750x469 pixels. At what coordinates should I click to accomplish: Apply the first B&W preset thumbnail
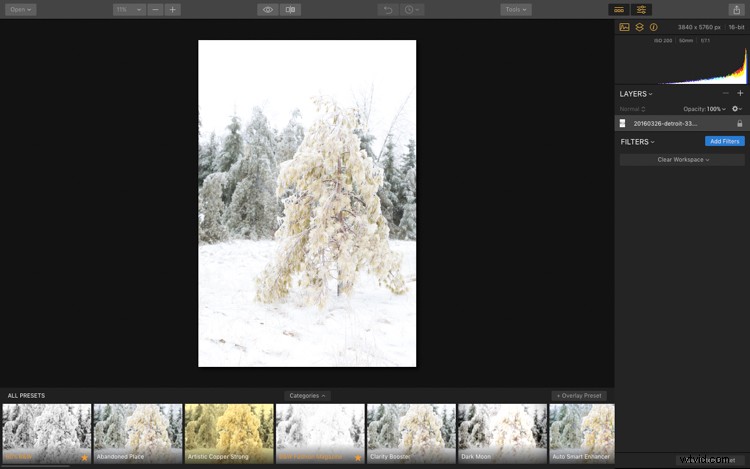[47, 433]
